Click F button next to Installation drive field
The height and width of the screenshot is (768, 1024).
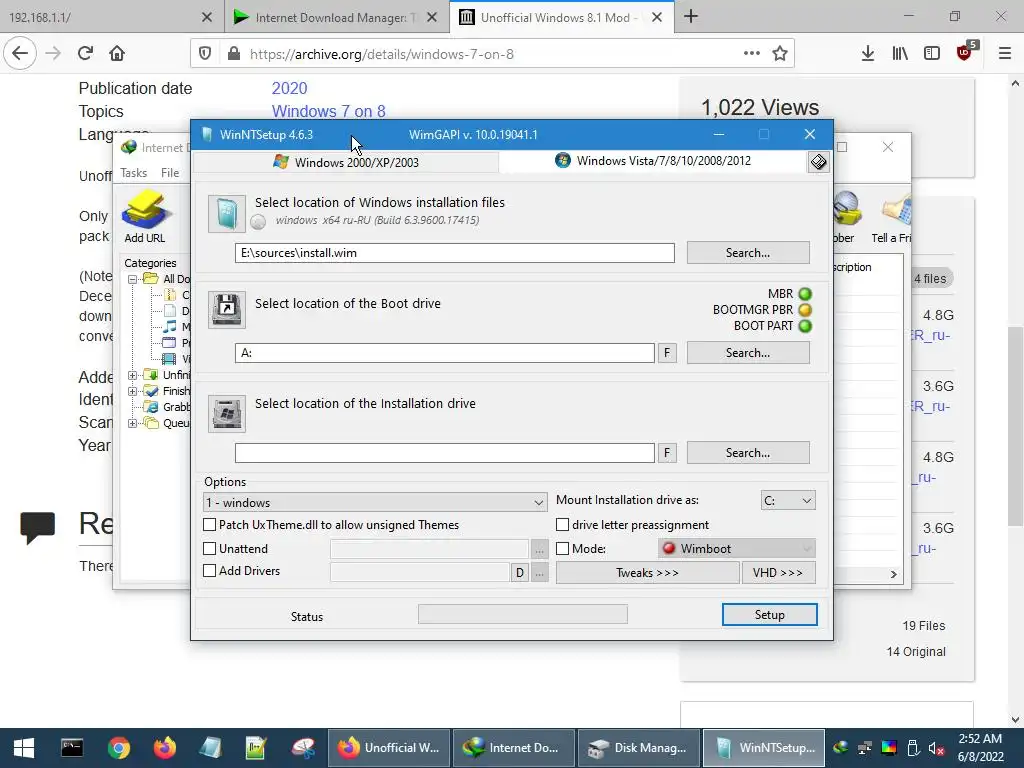(x=667, y=453)
